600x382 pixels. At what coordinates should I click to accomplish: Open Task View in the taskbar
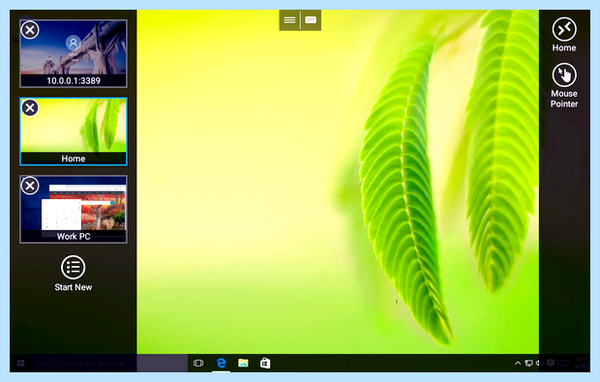[x=198, y=363]
